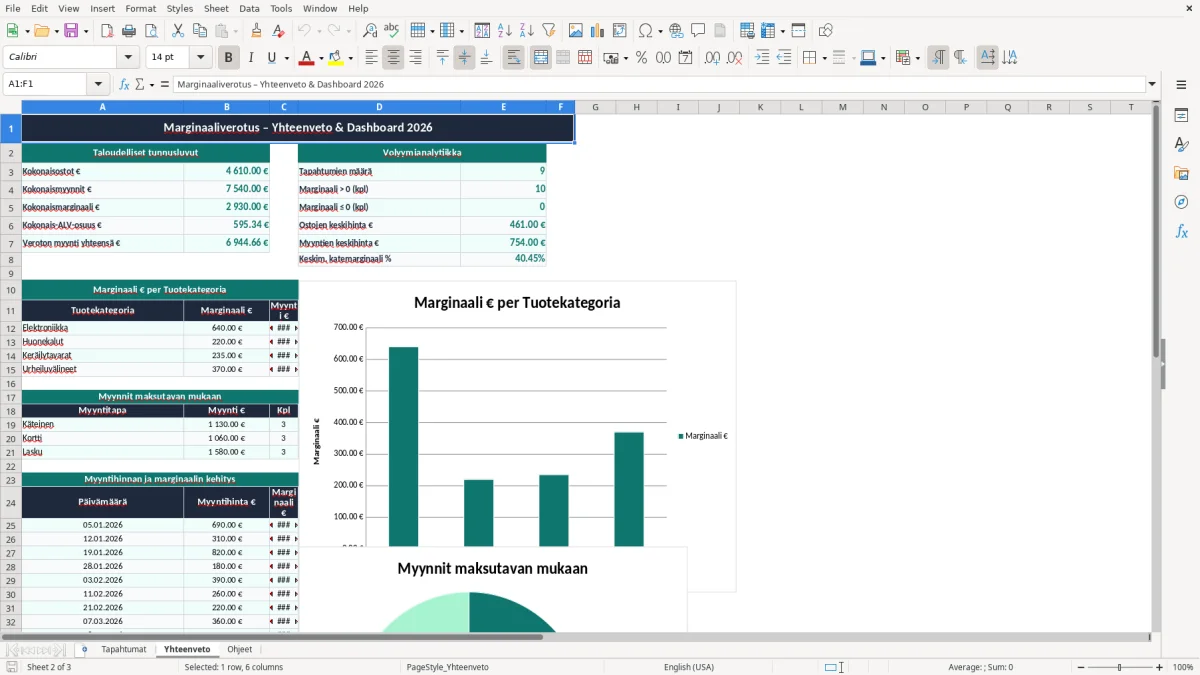Cut the selection with the scissors icon
Screen dimensions: 1200x675
[178, 31]
